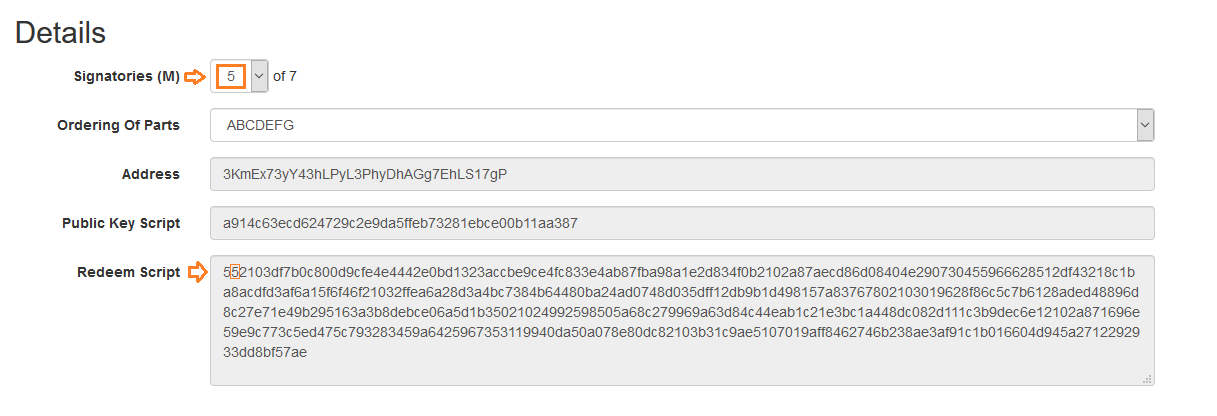This screenshot has width=1217, height=416.
Task: Click the orange arrow beside Signatories (M)
Action: tap(196, 76)
